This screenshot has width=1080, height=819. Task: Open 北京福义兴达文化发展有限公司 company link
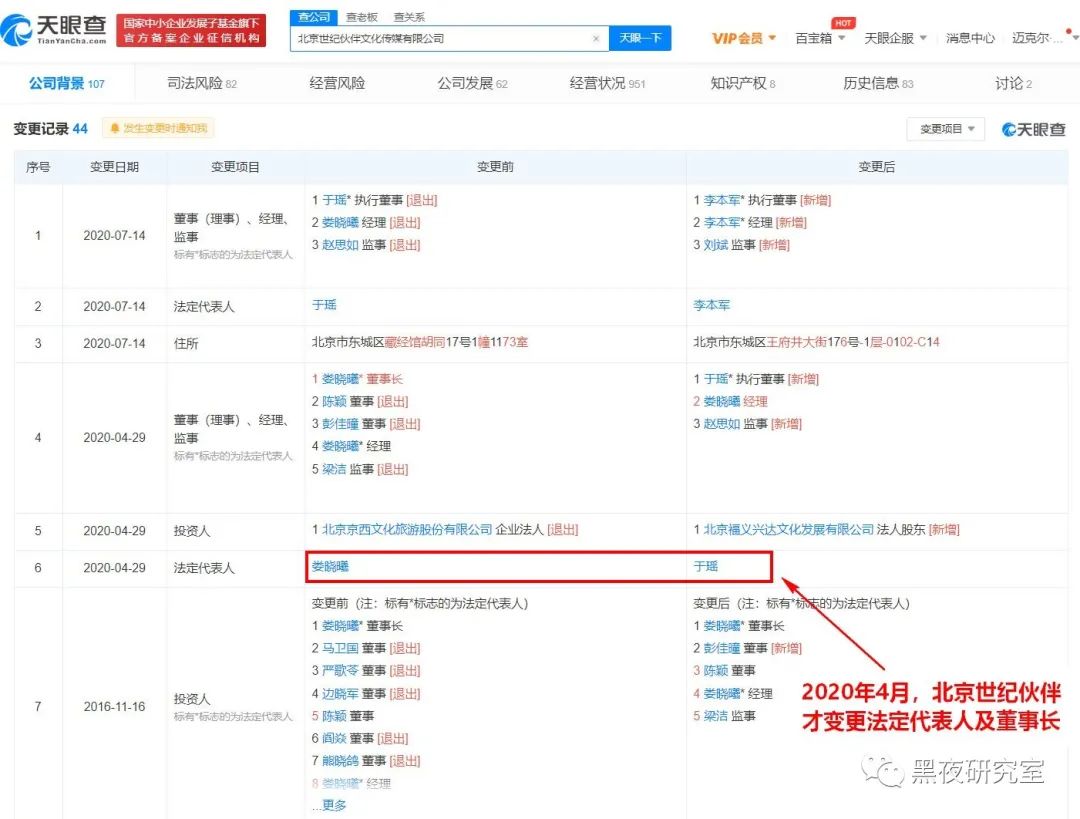[789, 529]
